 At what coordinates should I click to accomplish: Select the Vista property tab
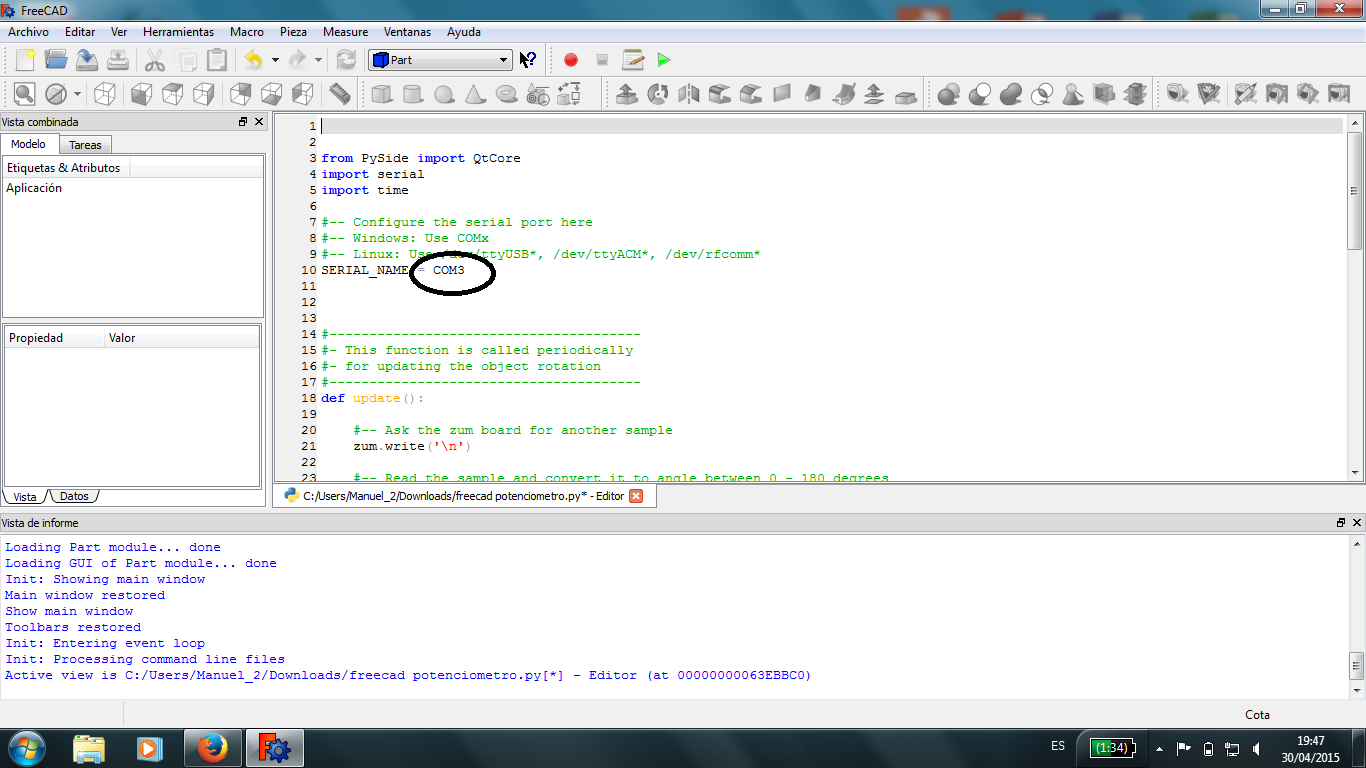click(25, 496)
